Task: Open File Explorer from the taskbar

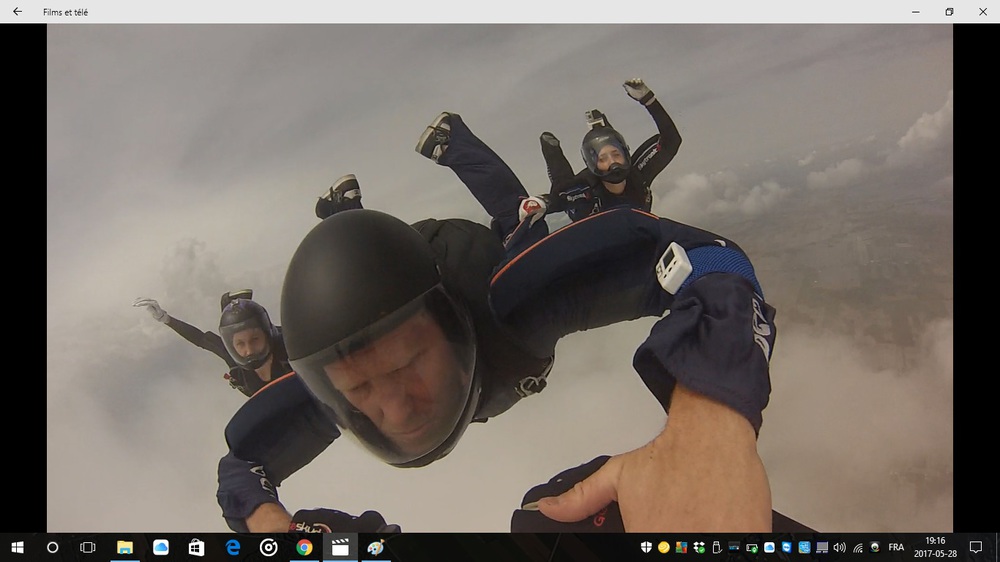Action: coord(125,547)
